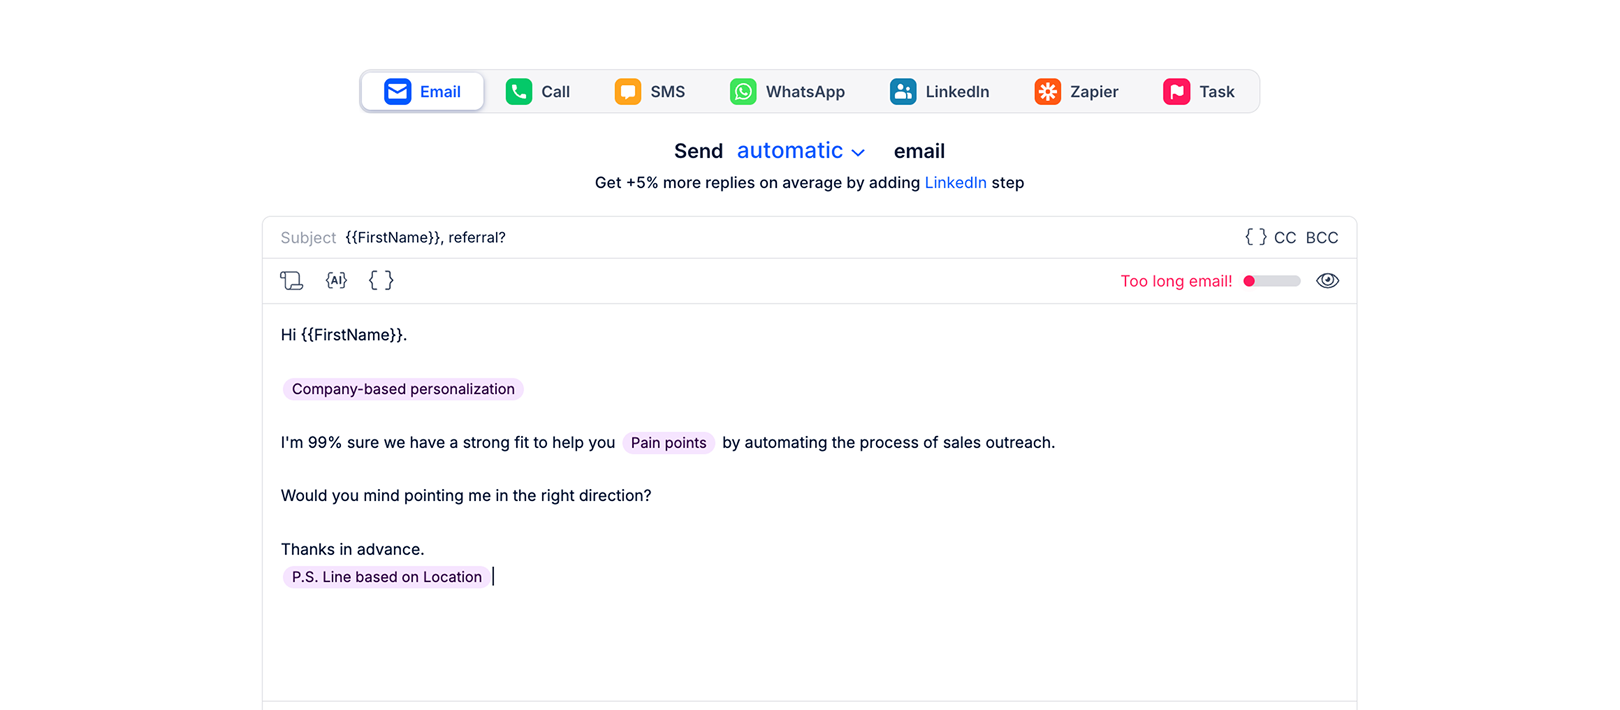Click the LinkedIn people icon
1620x710 pixels.
[x=902, y=92]
